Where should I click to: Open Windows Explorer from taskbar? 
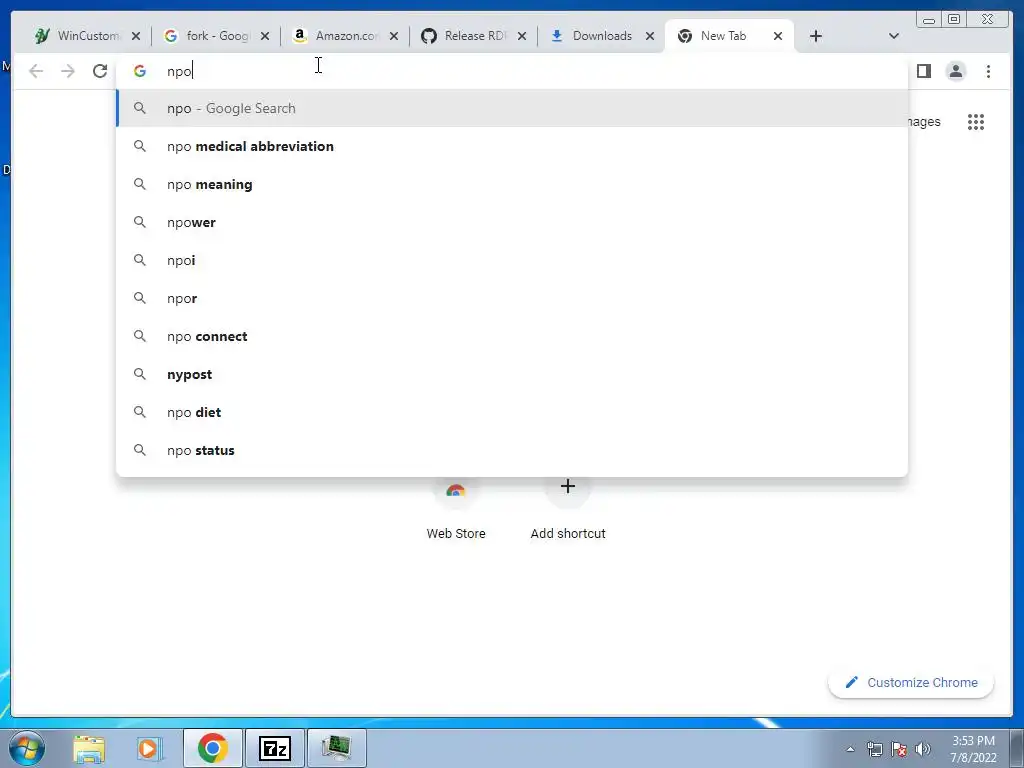(x=89, y=748)
